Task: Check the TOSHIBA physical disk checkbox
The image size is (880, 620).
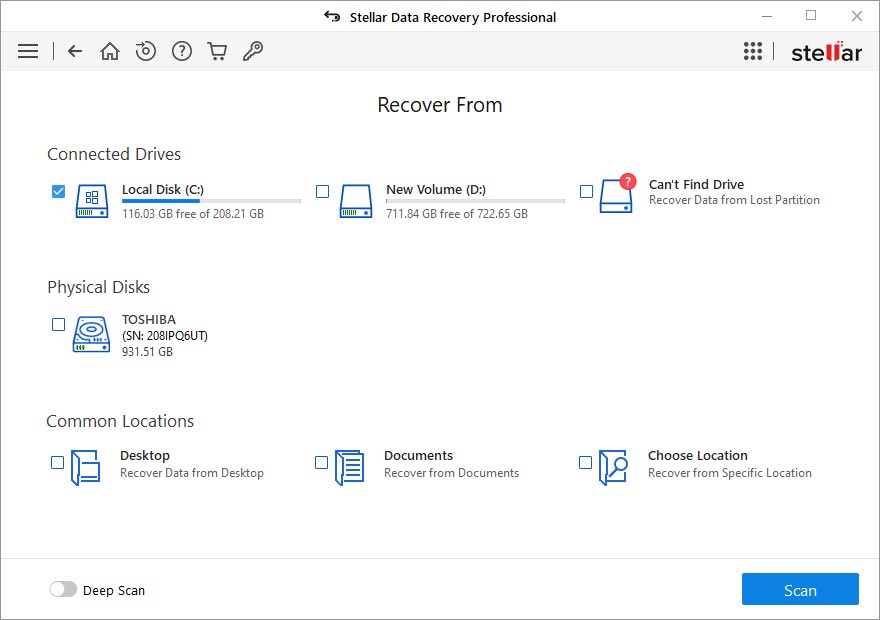Action: coord(58,324)
